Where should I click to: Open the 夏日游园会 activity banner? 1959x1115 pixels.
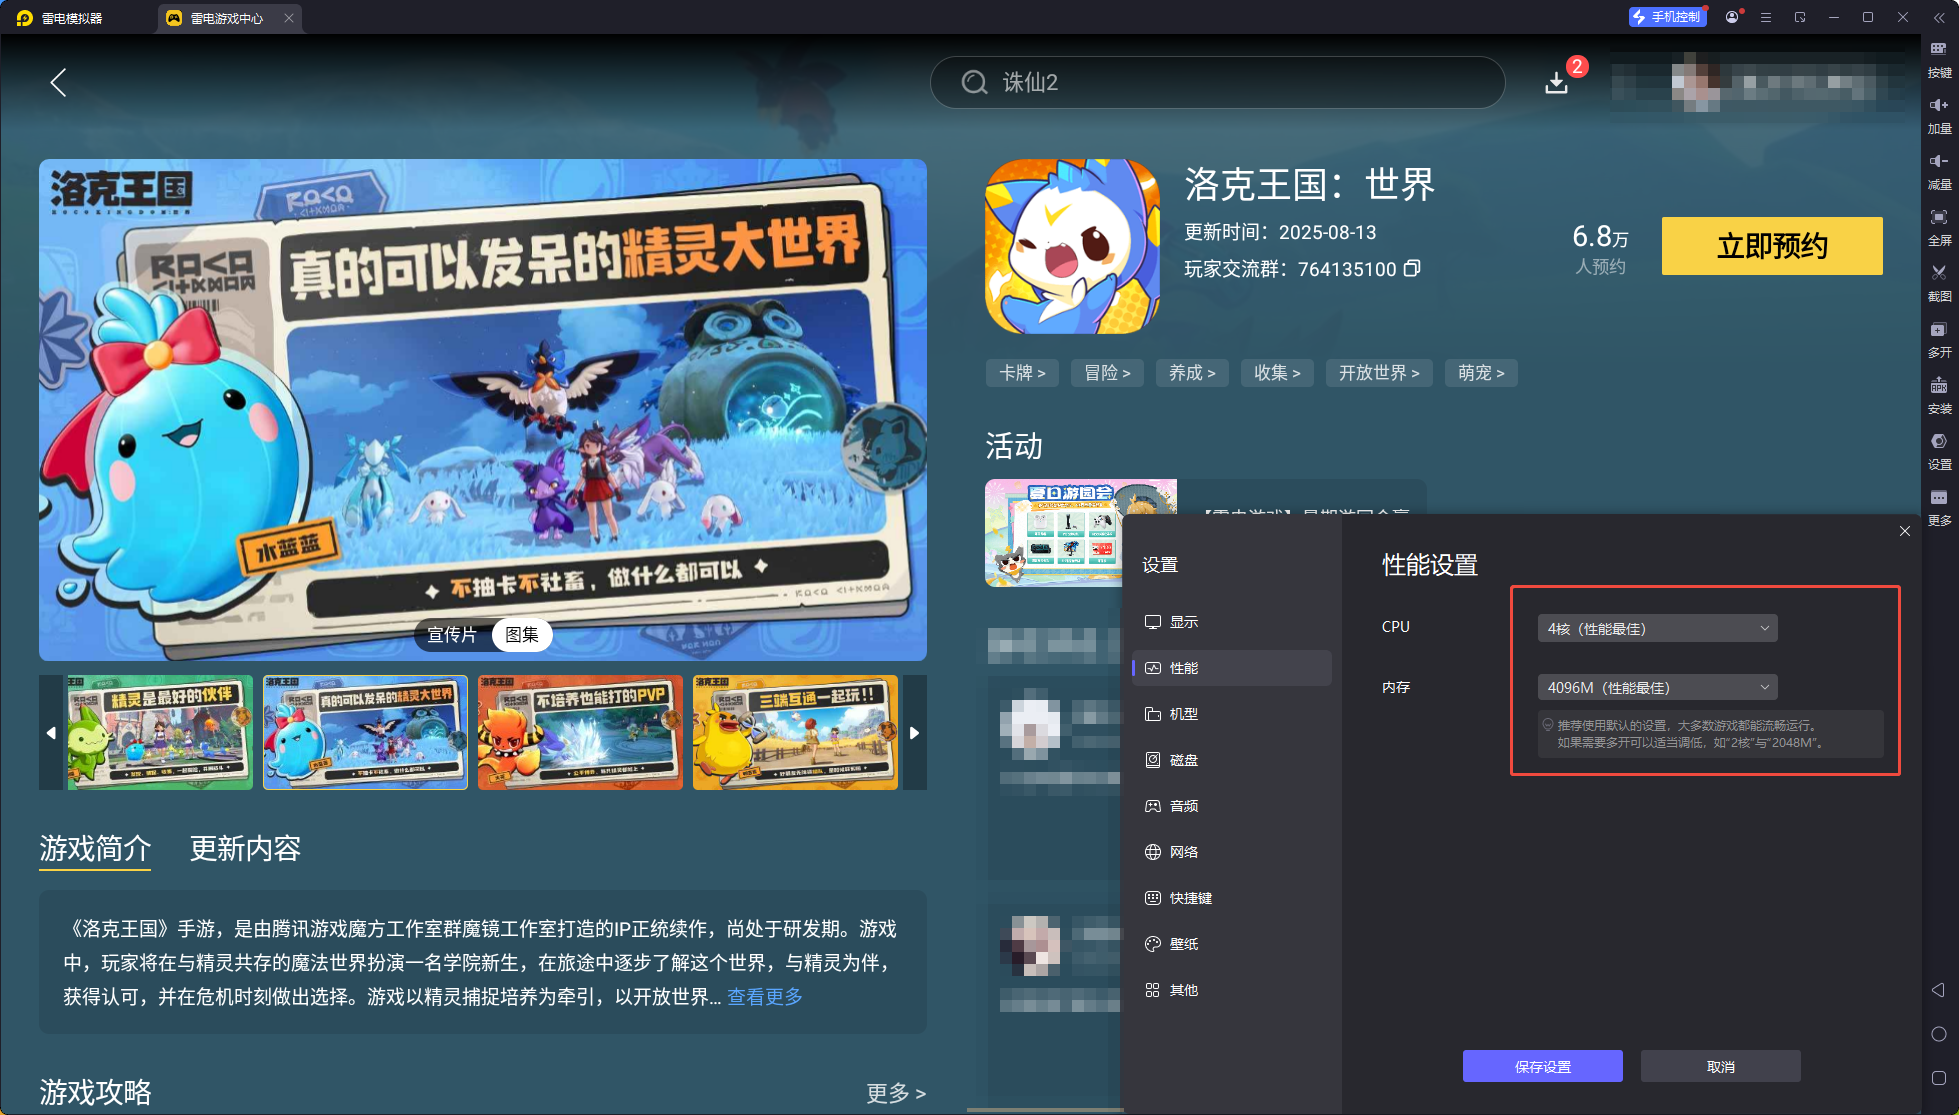tap(1054, 533)
